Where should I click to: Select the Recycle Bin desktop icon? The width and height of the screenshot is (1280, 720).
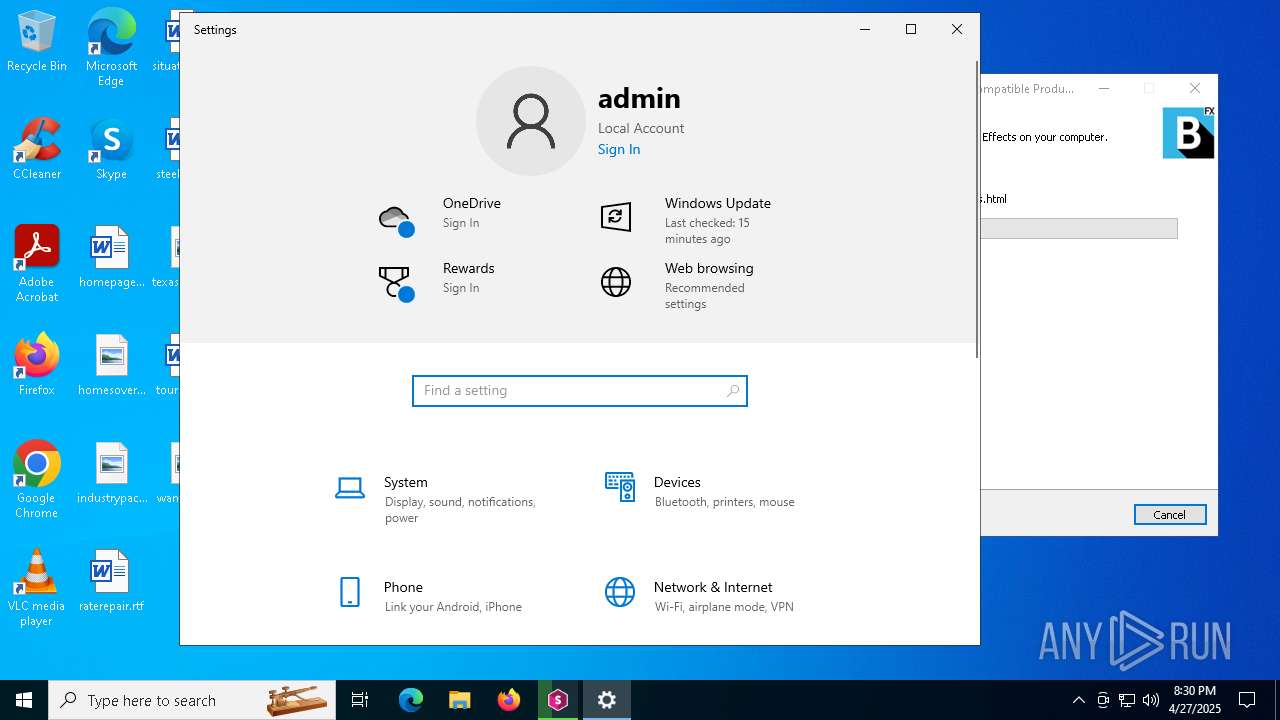click(37, 42)
